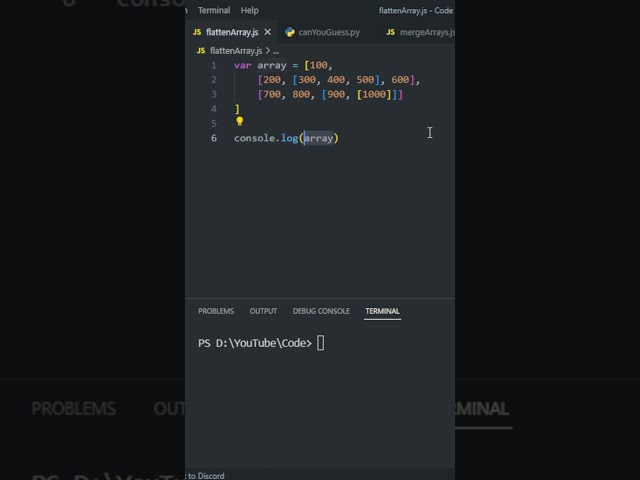The image size is (640, 480).
Task: Click the terminal prompt PS D:\YouTube\Code>
Action: pyautogui.click(x=255, y=343)
